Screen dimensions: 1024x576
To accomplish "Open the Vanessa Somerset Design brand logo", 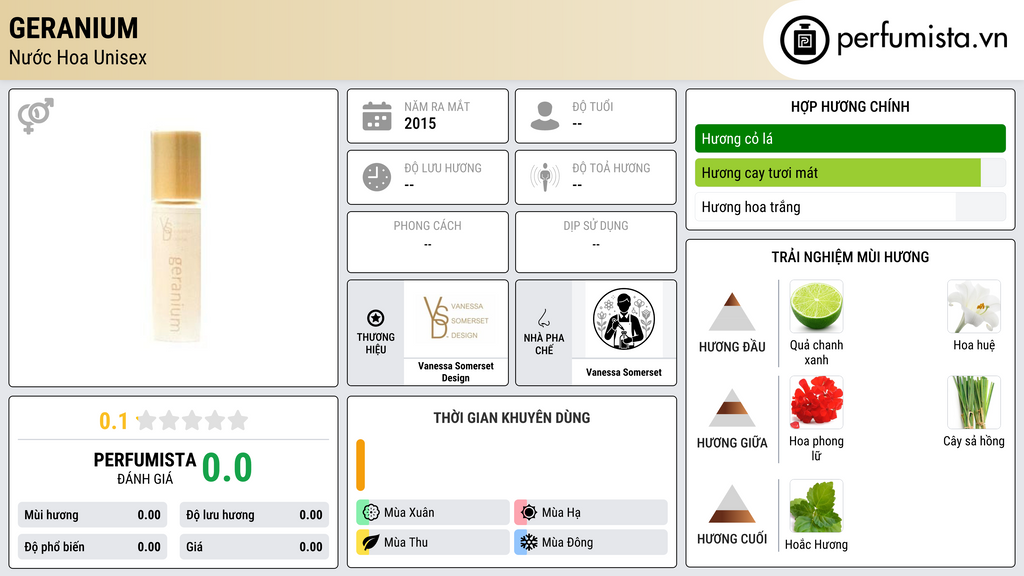I will coord(456,319).
